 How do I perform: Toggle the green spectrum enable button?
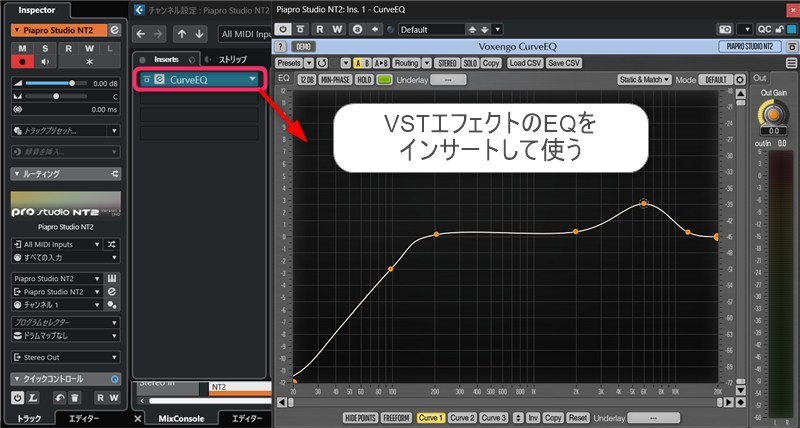pyautogui.click(x=384, y=80)
